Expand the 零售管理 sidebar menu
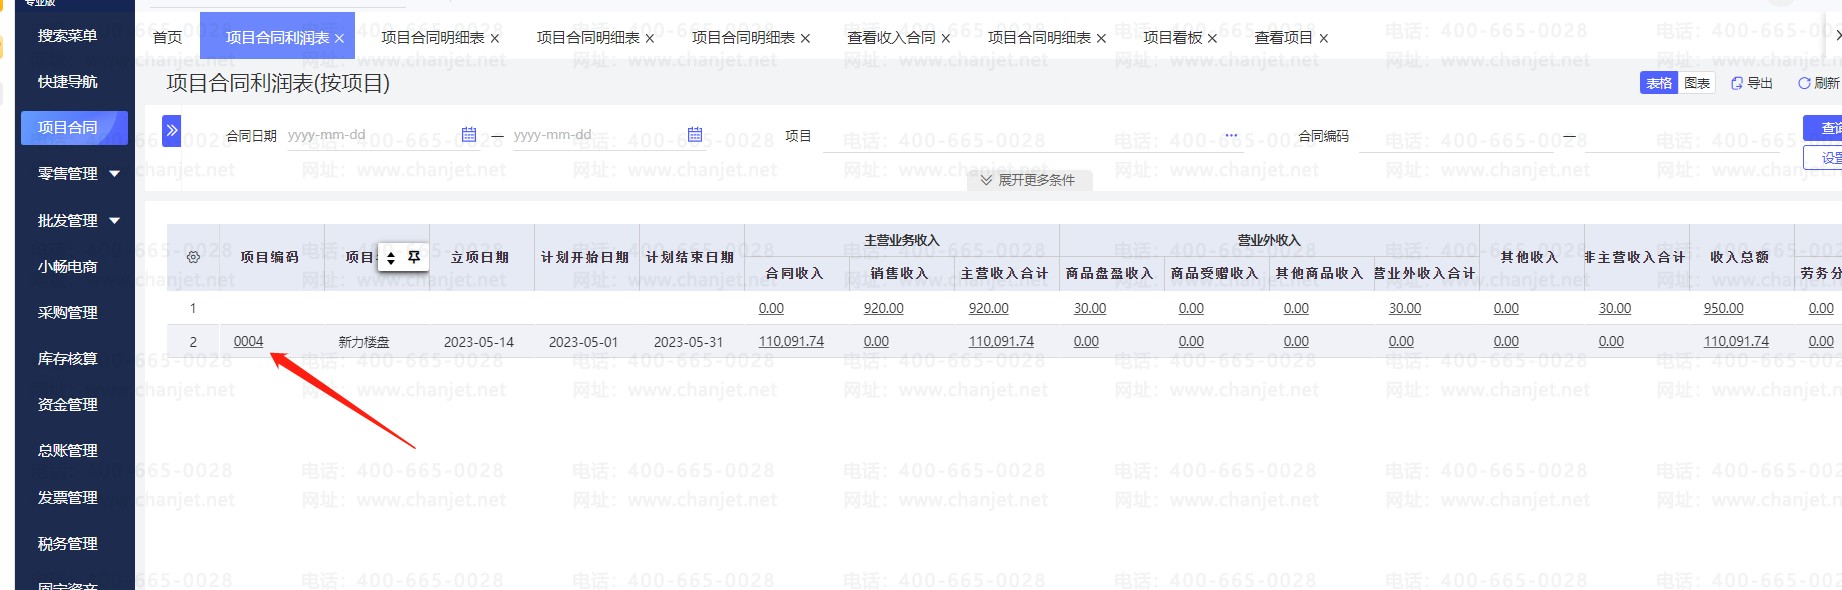This screenshot has width=1842, height=590. click(x=115, y=174)
